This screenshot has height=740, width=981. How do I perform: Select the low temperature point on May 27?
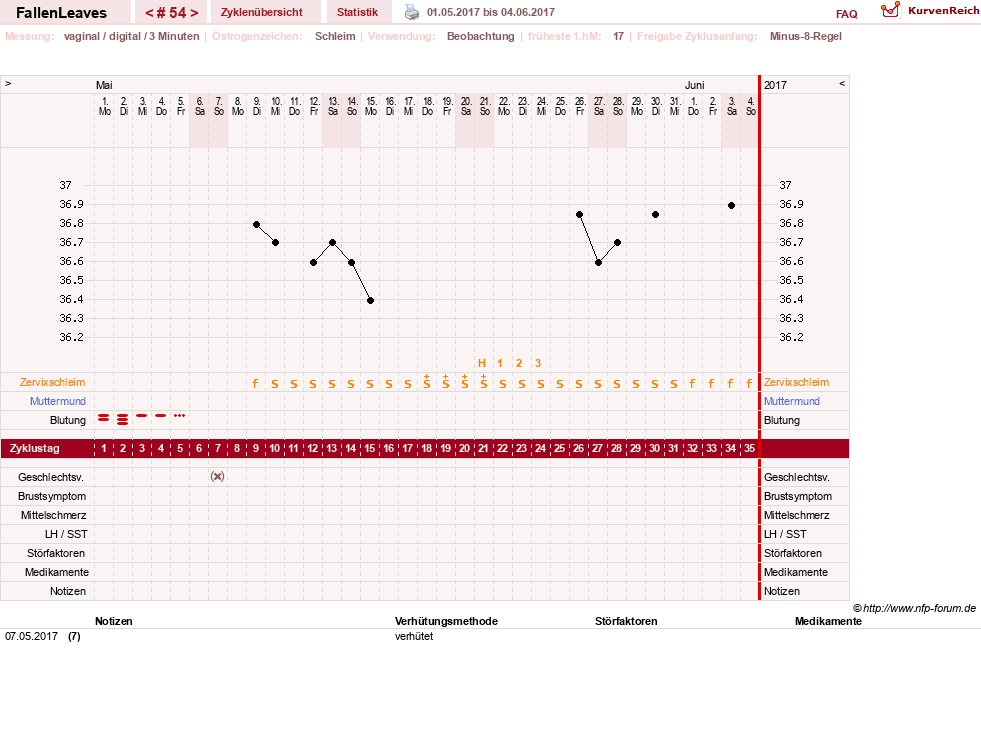pyautogui.click(x=598, y=263)
